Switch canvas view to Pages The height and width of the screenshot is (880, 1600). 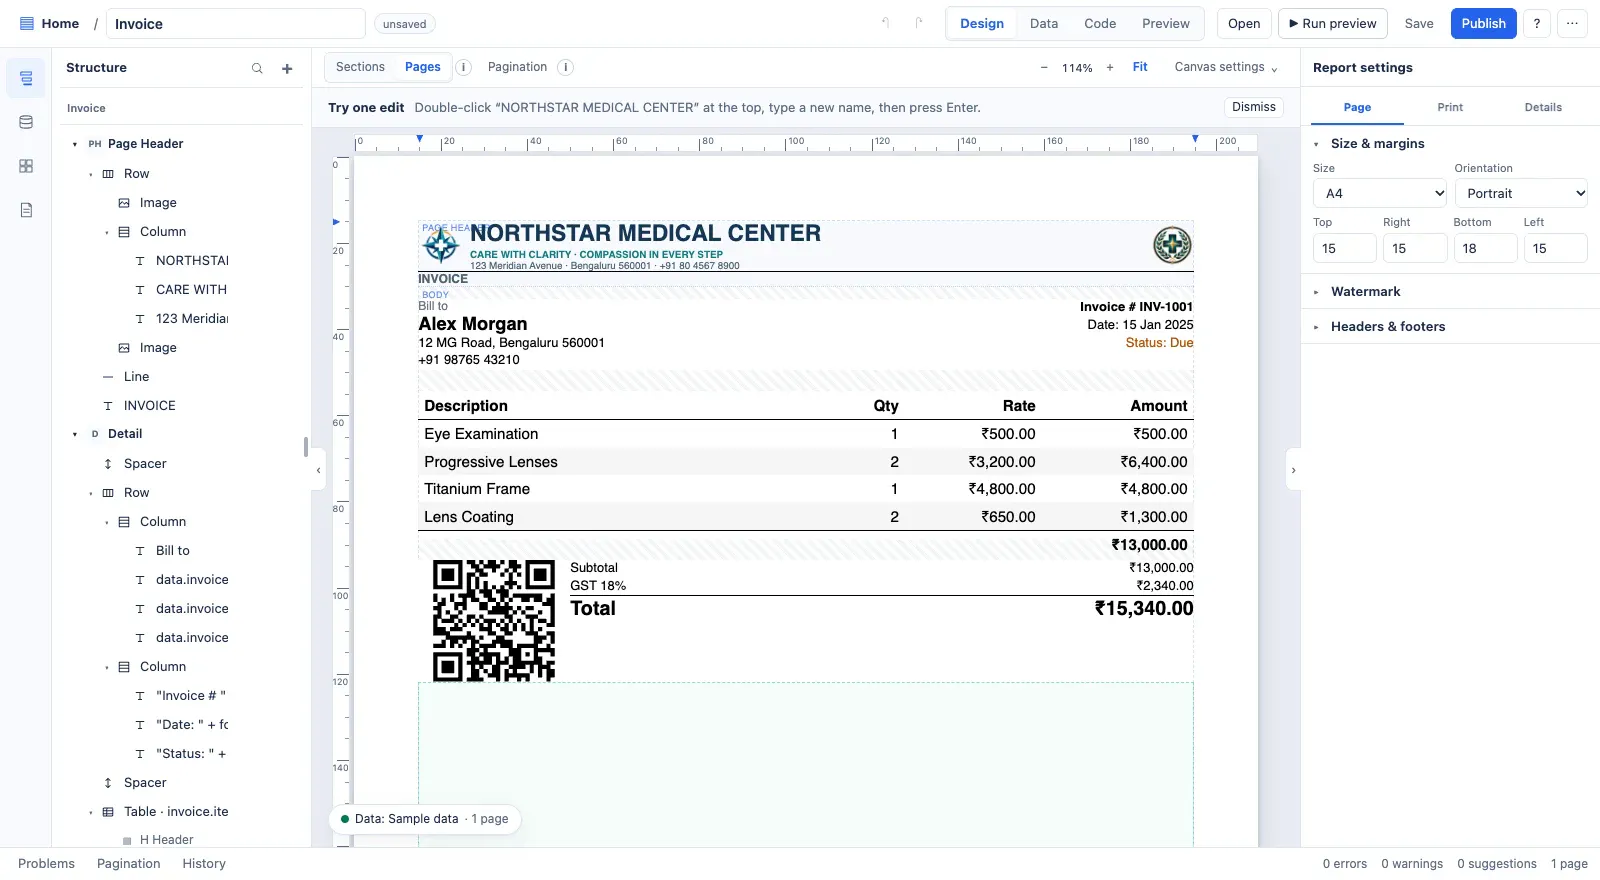click(x=423, y=67)
